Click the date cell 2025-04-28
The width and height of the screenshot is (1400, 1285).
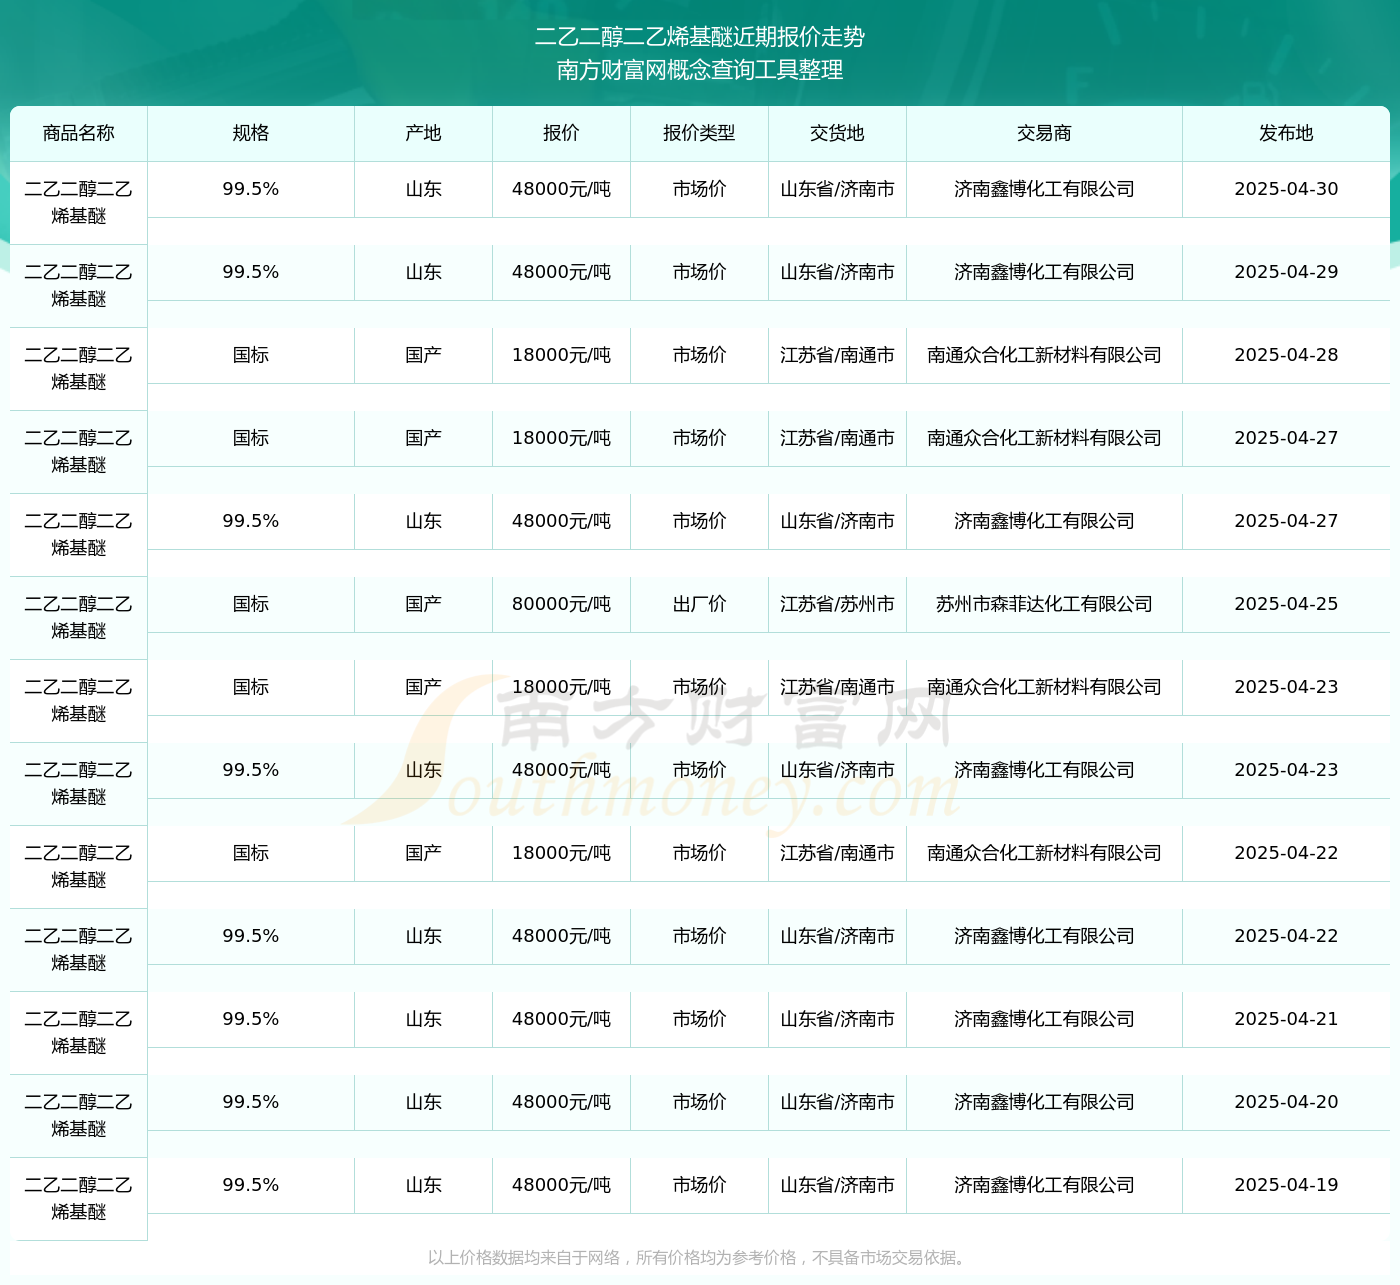coord(1287,355)
